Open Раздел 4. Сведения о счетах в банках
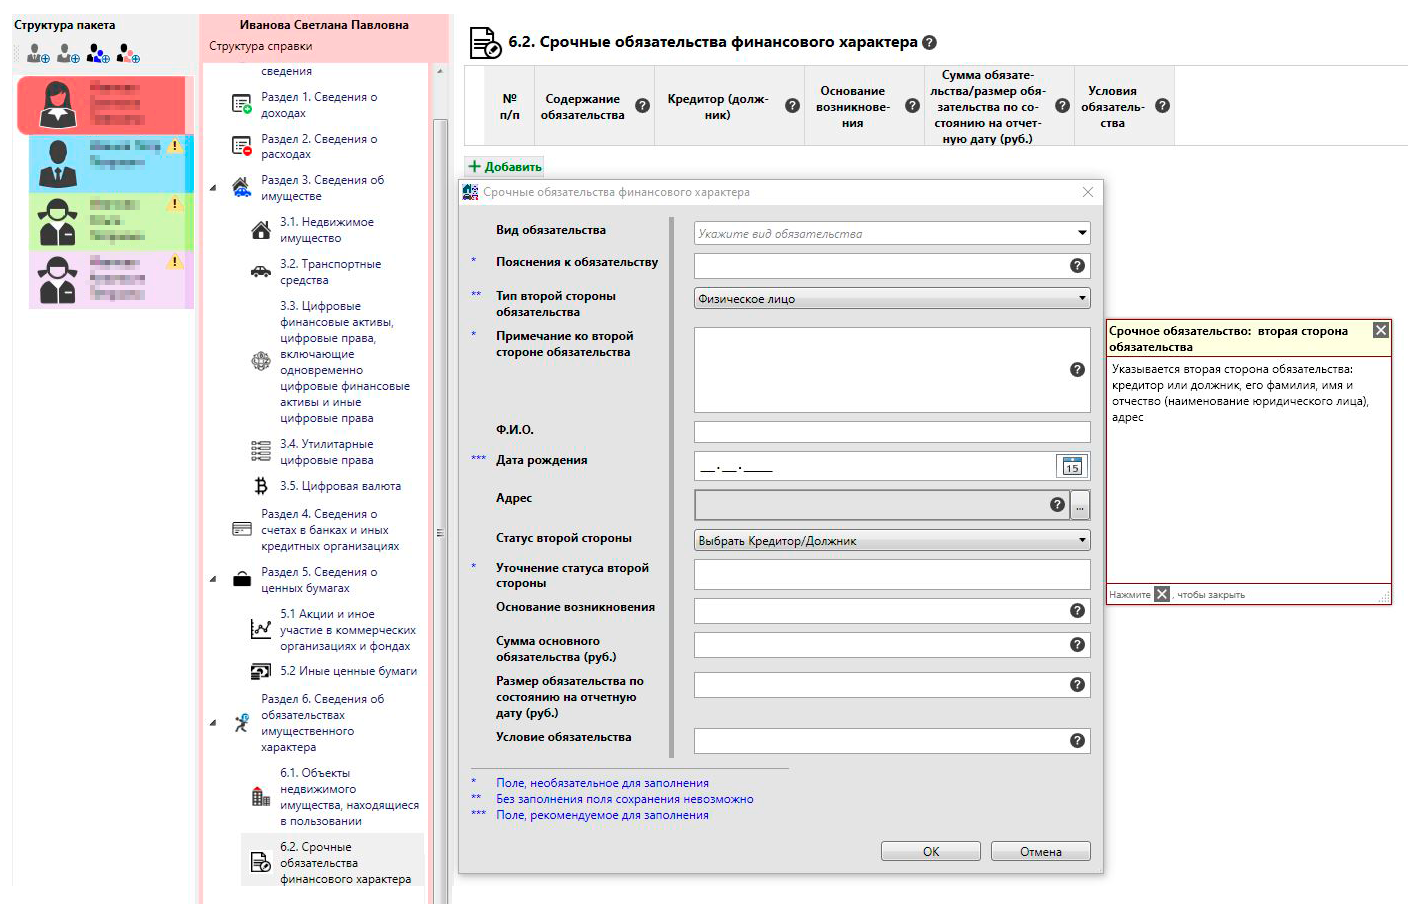Screen dimensions: 1412x904 [x=330, y=530]
